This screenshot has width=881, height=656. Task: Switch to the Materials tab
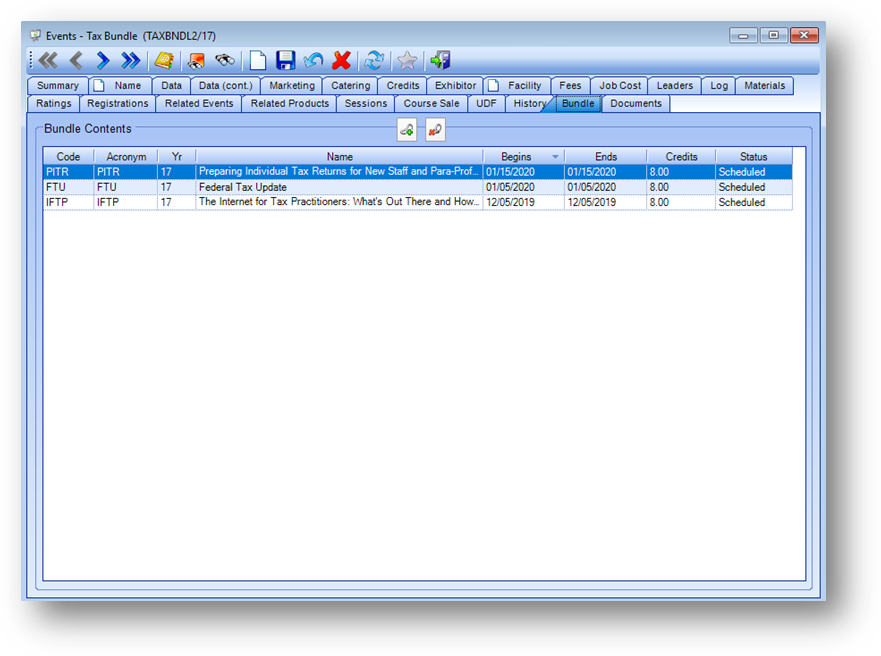[765, 85]
